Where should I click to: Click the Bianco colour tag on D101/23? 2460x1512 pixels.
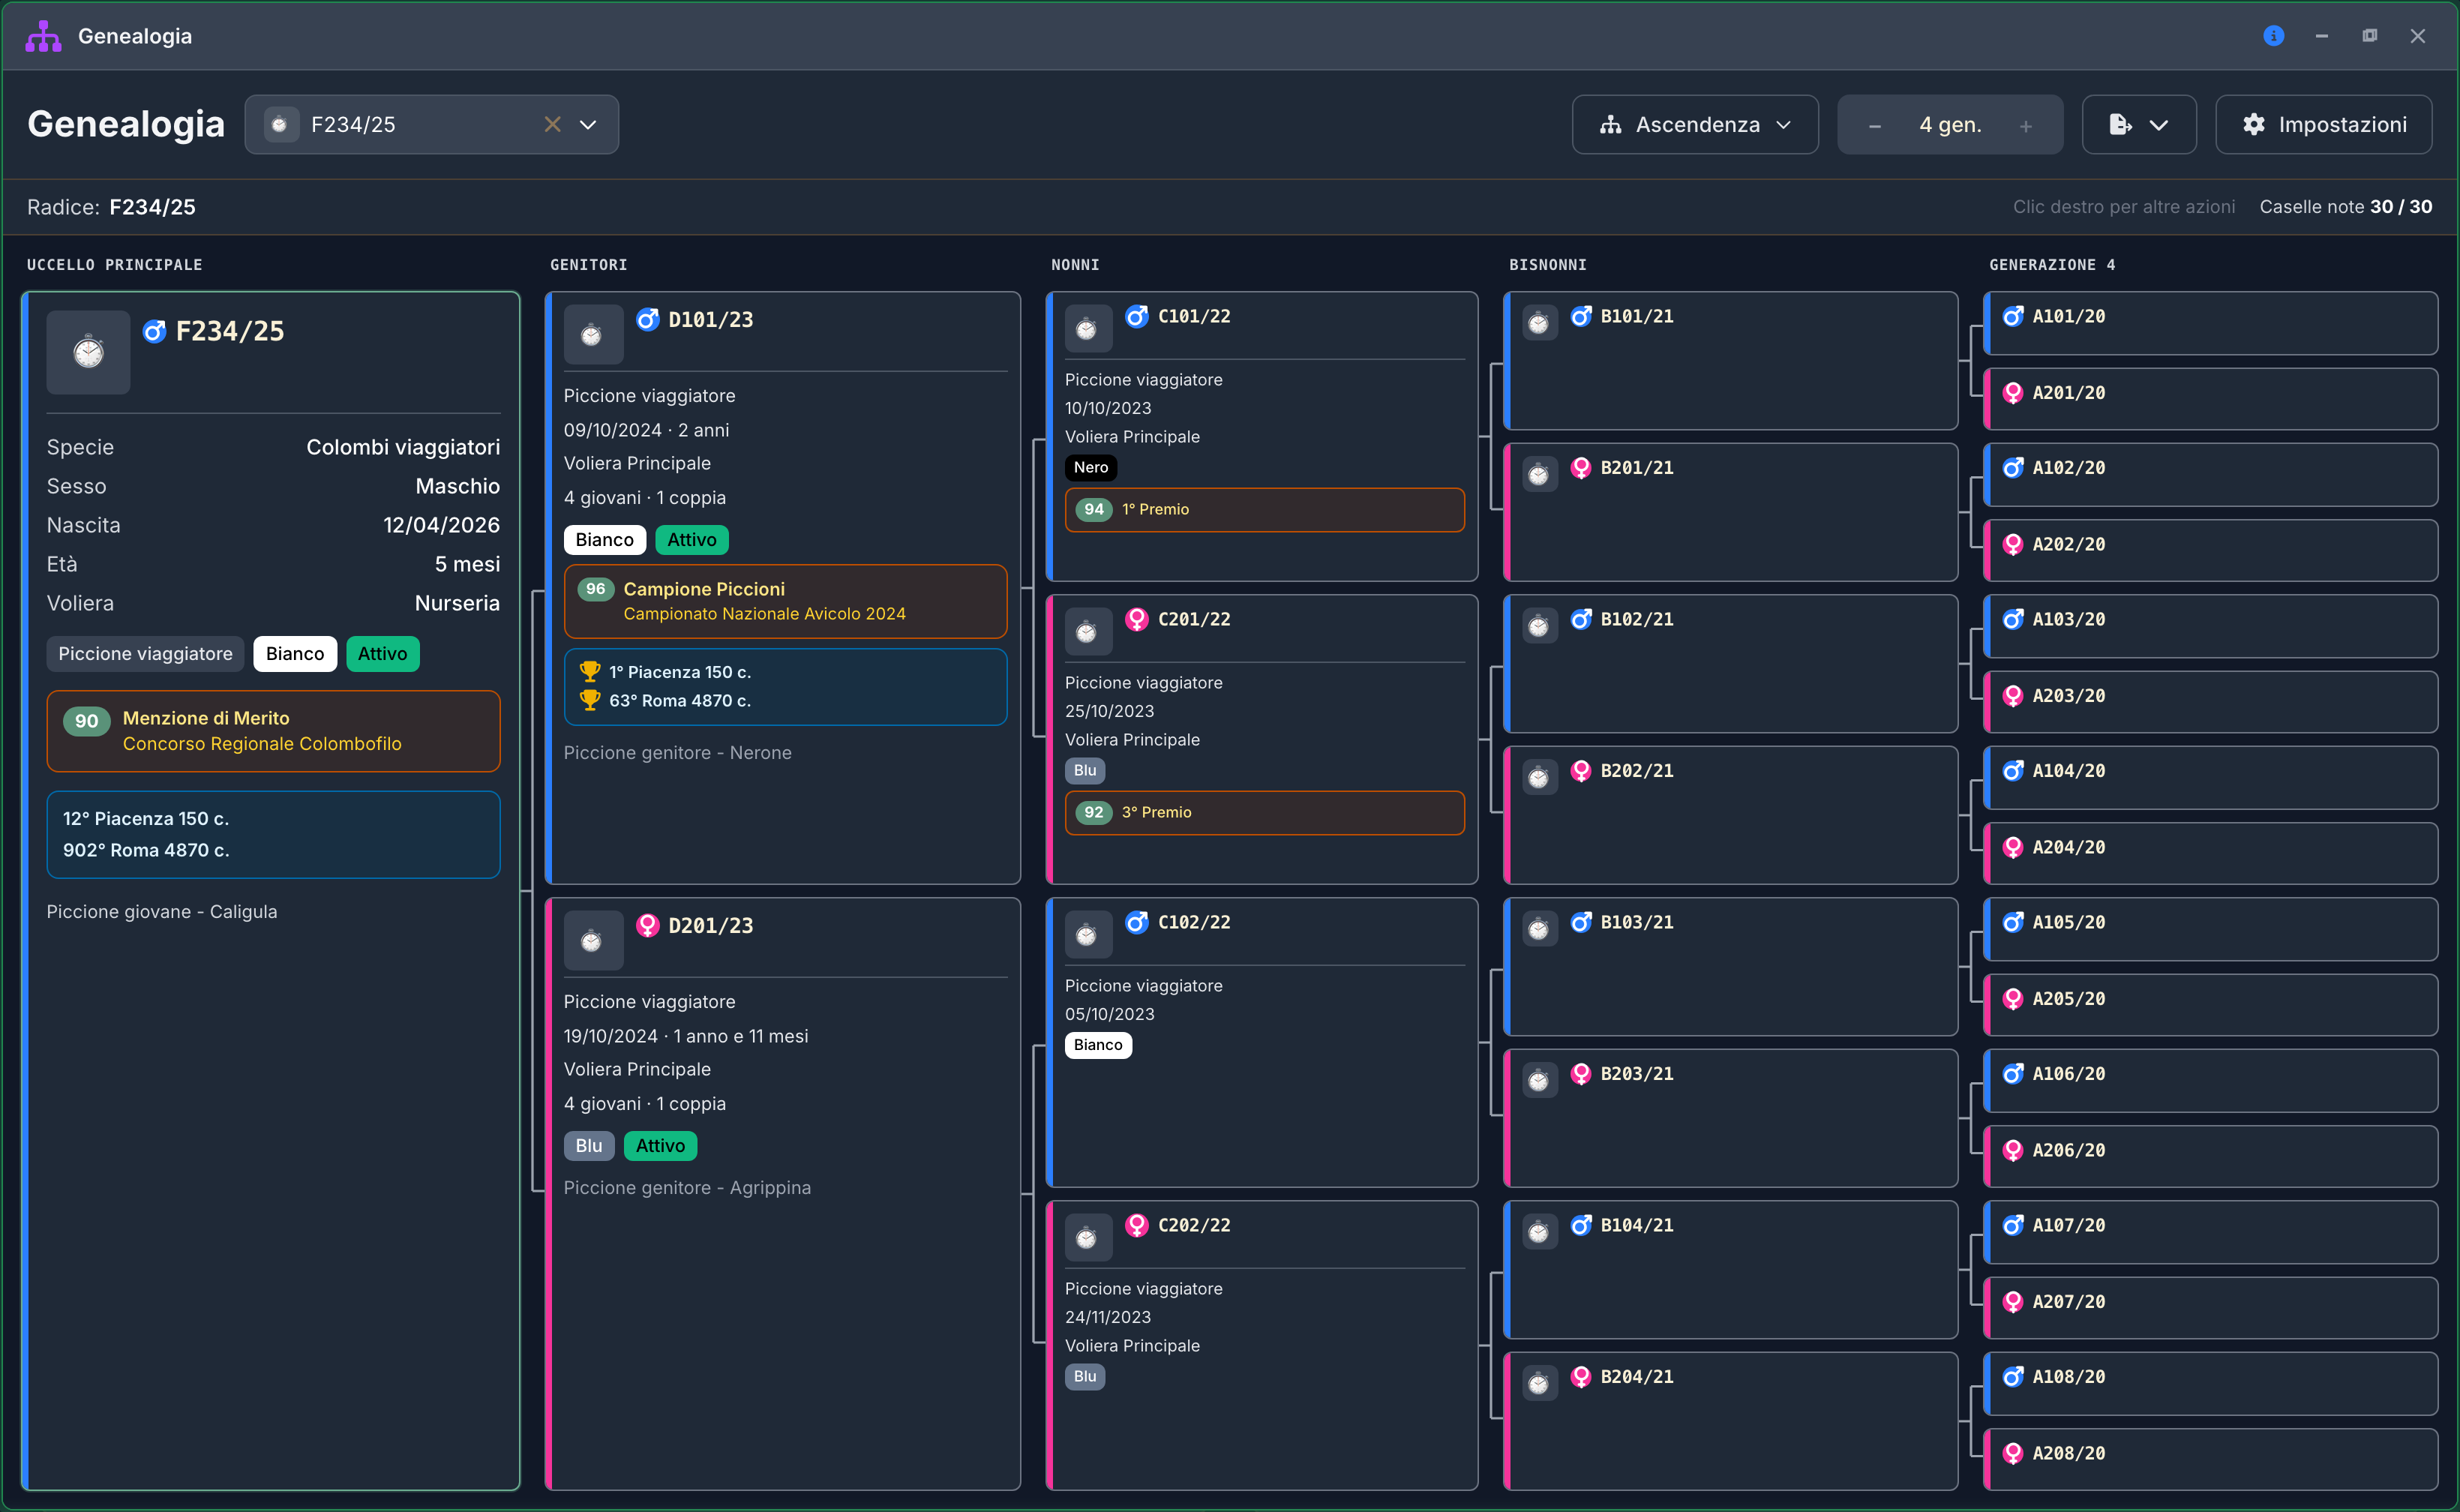coord(604,540)
